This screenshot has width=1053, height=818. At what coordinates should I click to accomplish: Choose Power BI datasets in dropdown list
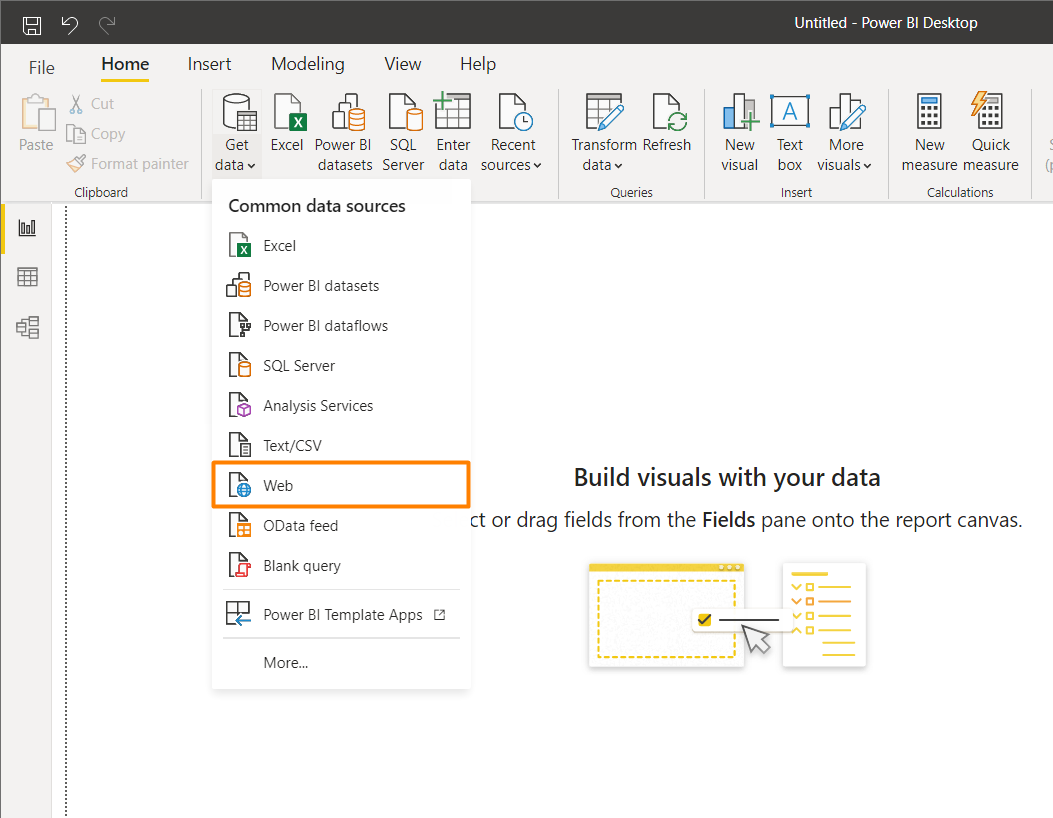340,286
